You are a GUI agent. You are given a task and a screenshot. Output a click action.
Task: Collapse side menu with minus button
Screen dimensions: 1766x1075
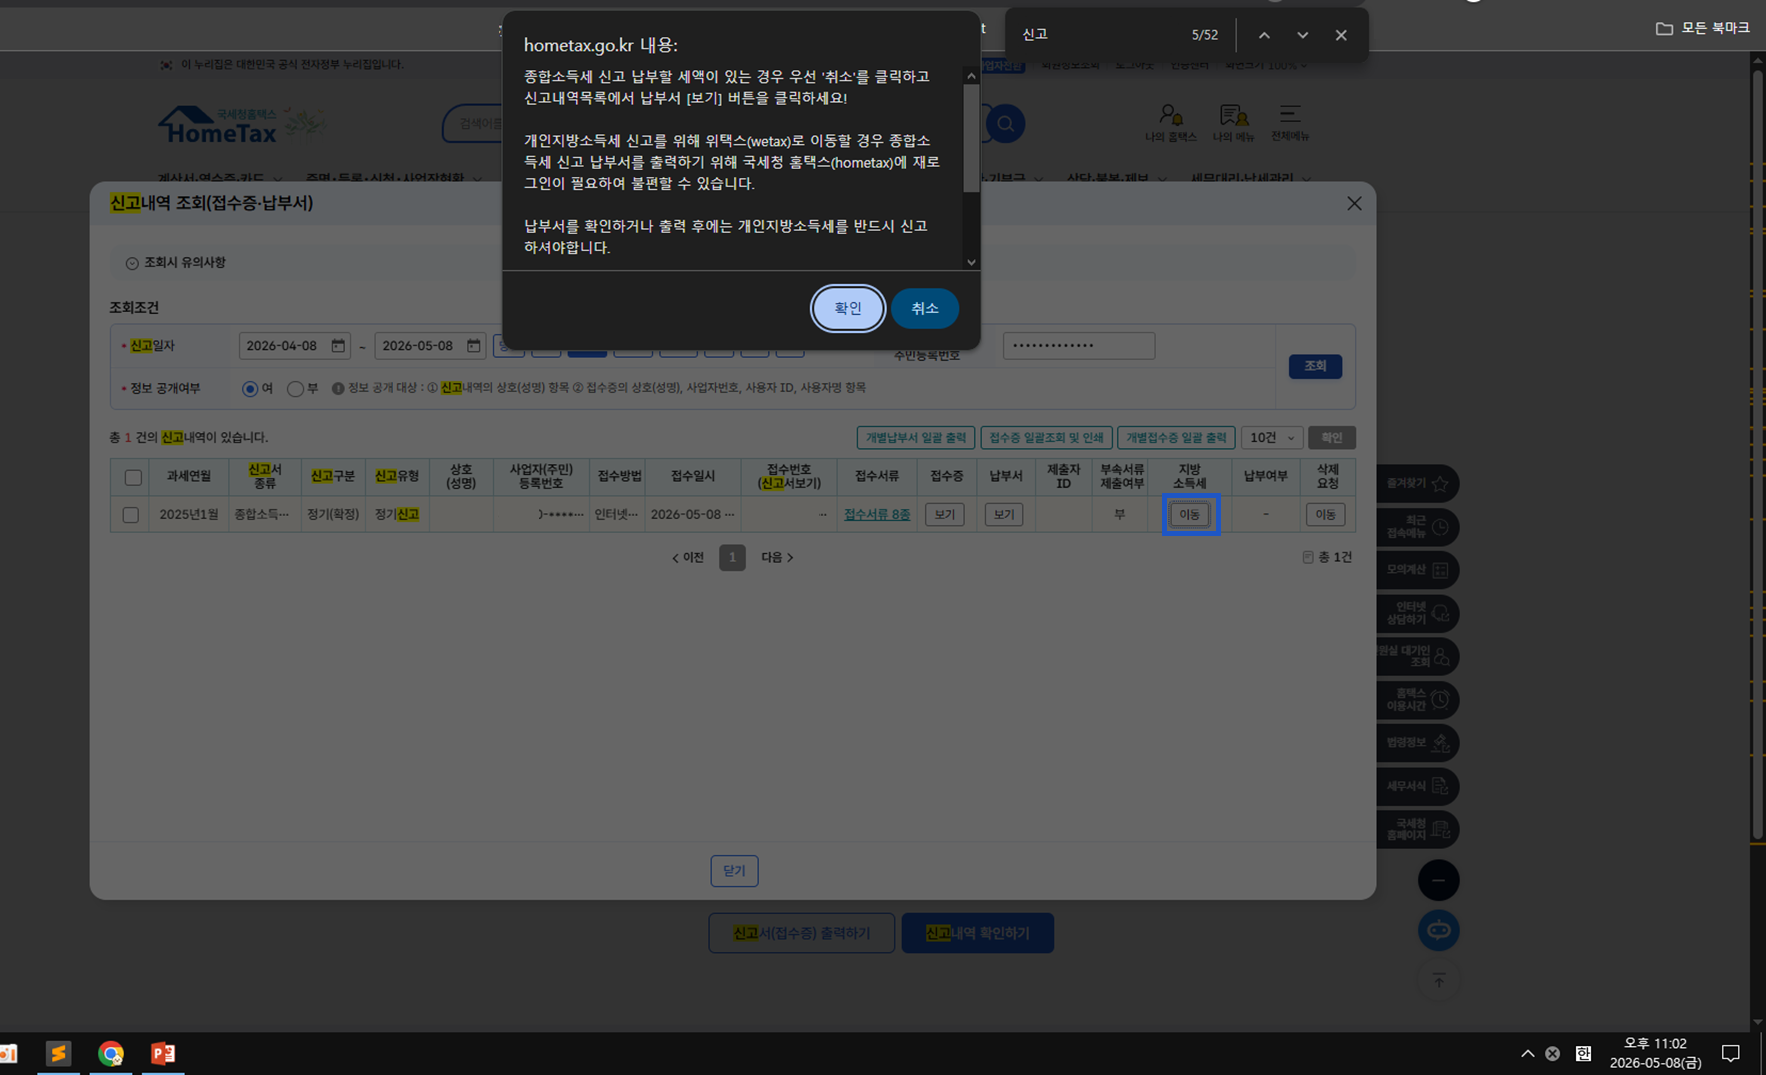pos(1438,880)
